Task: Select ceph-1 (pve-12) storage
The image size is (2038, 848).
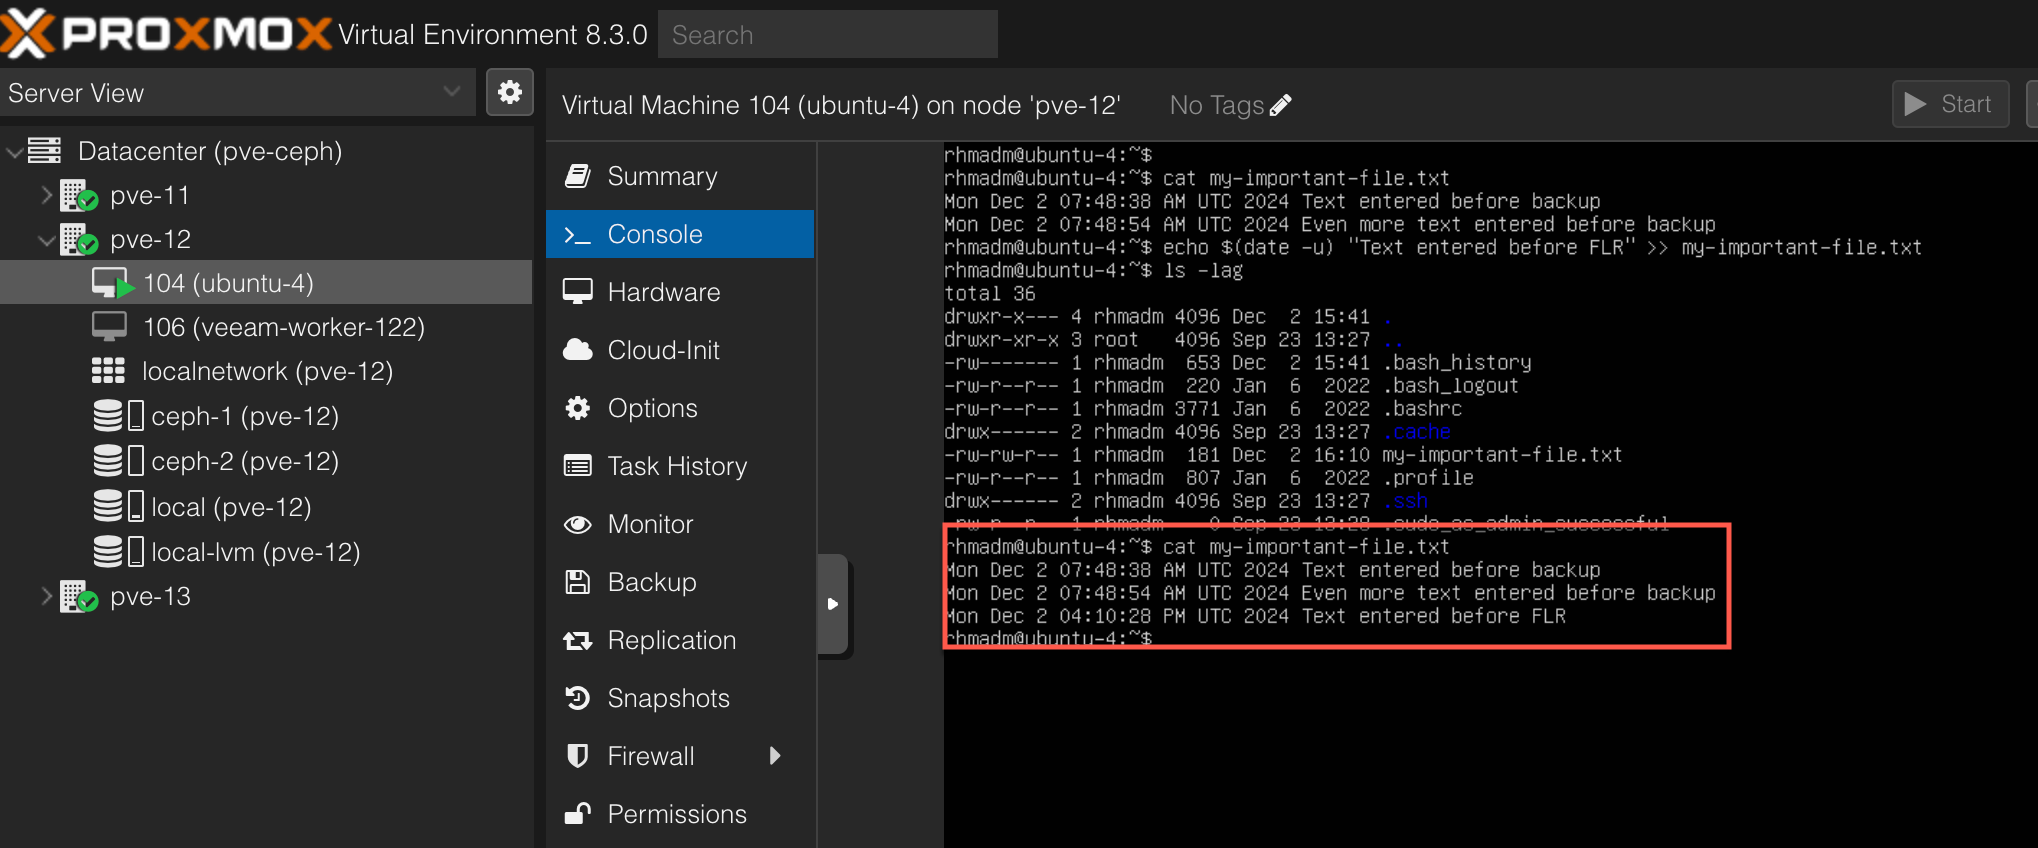Action: pos(266,416)
